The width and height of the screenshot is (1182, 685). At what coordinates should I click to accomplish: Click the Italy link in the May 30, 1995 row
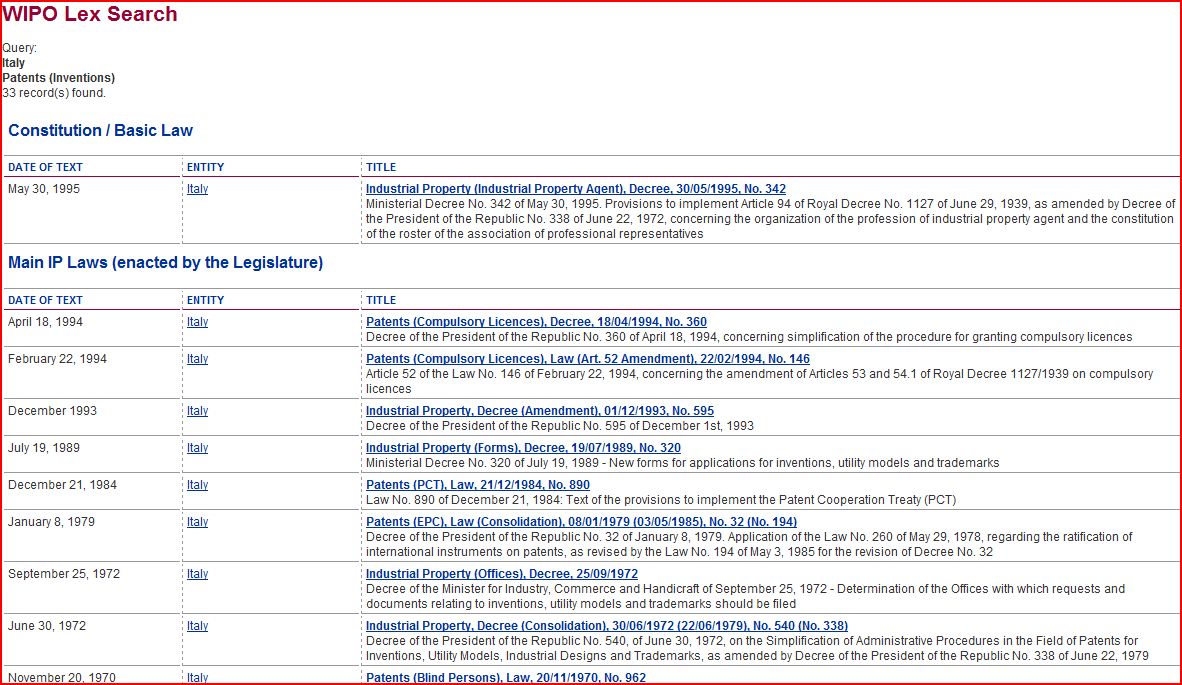coord(198,189)
